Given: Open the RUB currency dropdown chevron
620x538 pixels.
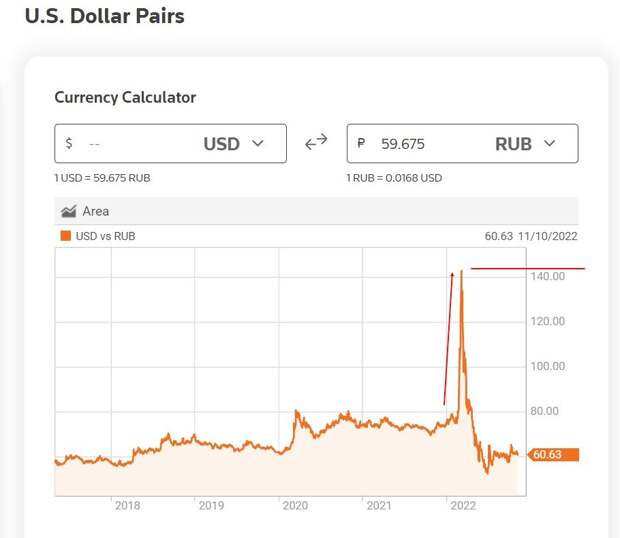Looking at the screenshot, I should [x=550, y=143].
